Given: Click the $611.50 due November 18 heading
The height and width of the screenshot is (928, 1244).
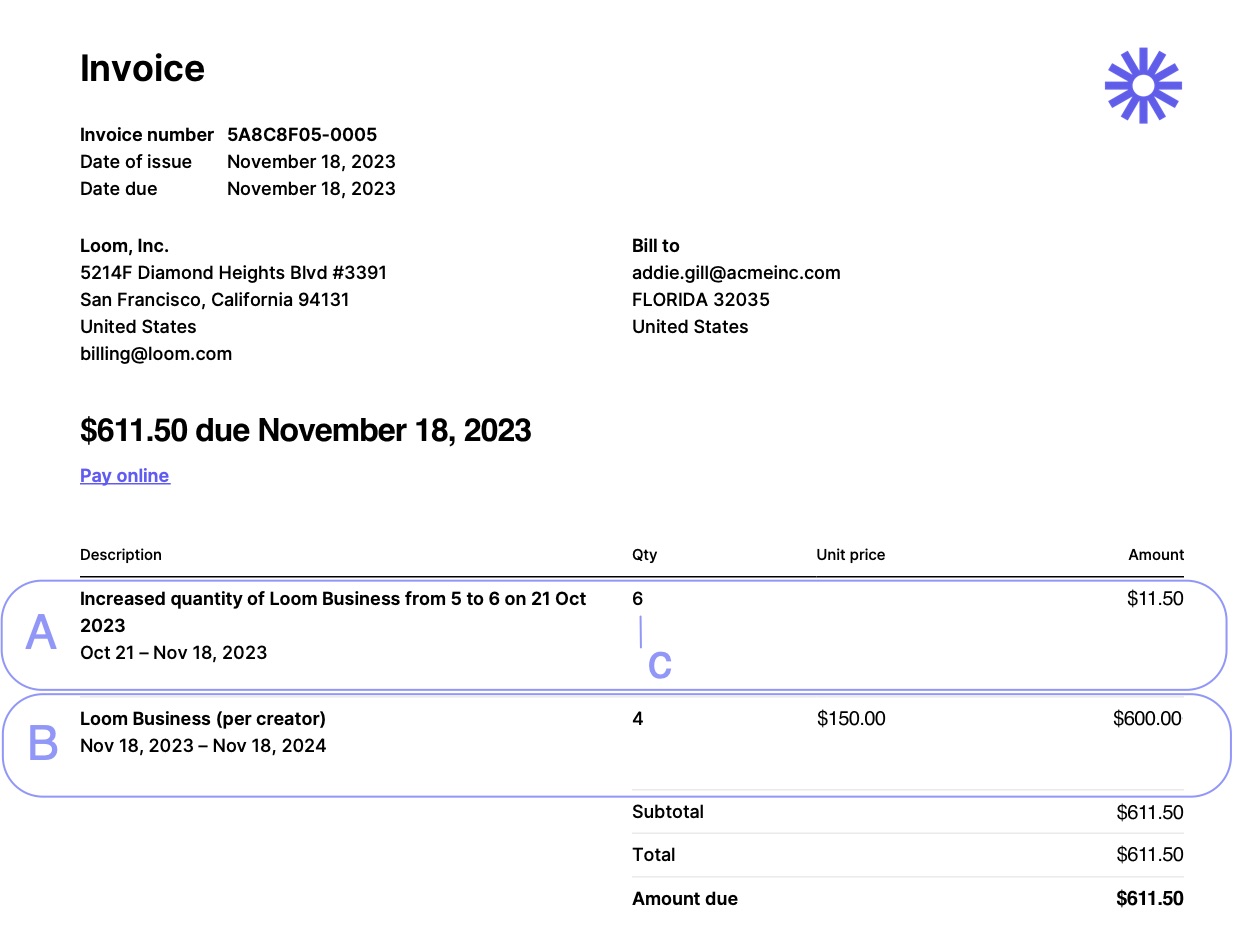Looking at the screenshot, I should click(305, 431).
